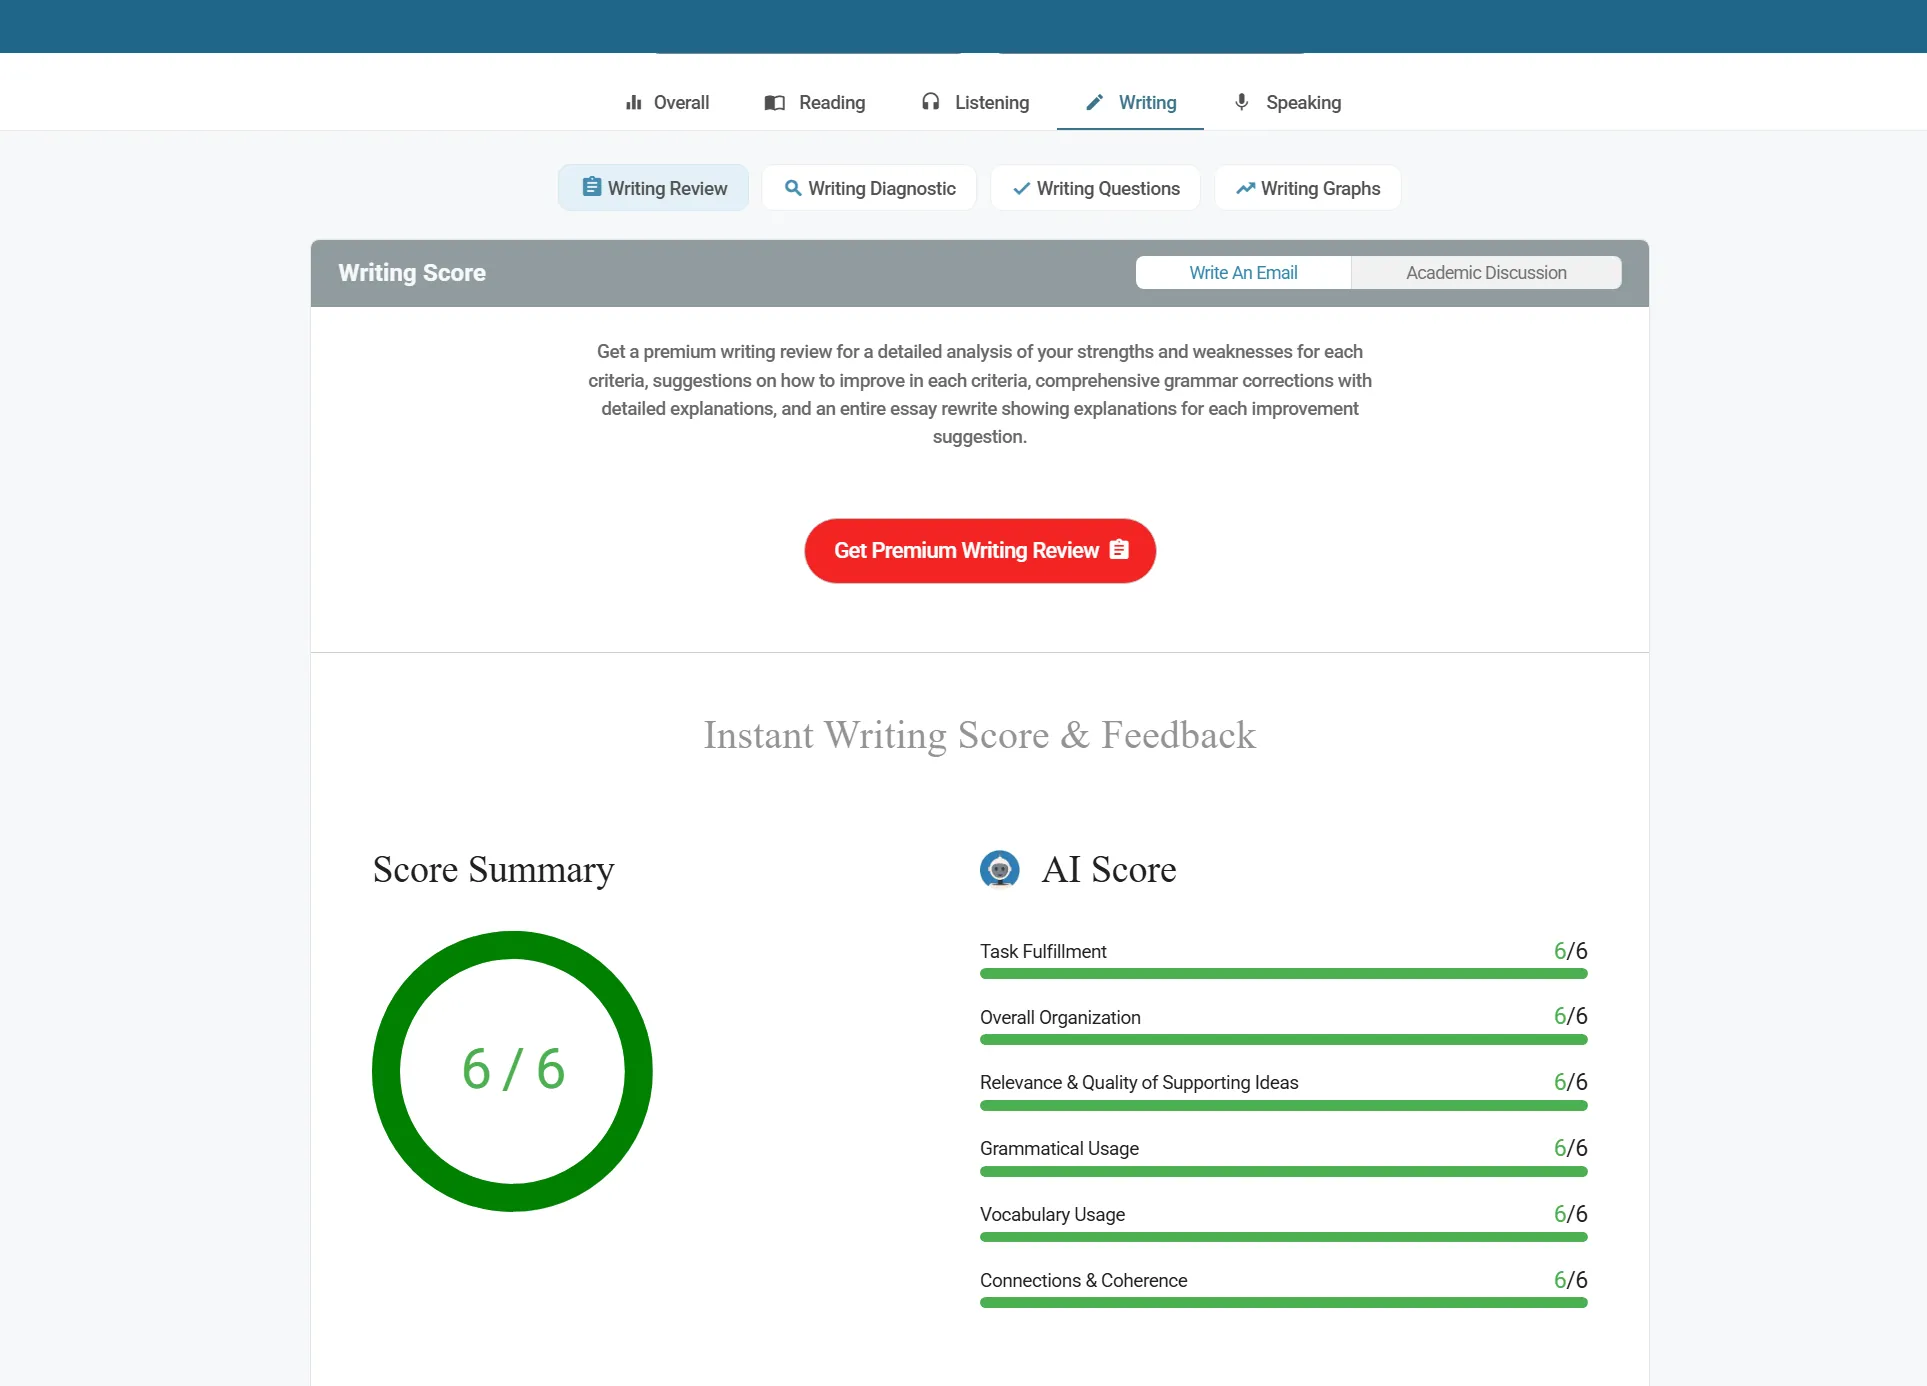The height and width of the screenshot is (1386, 1927).
Task: Click the Overall bar chart icon
Action: [633, 102]
